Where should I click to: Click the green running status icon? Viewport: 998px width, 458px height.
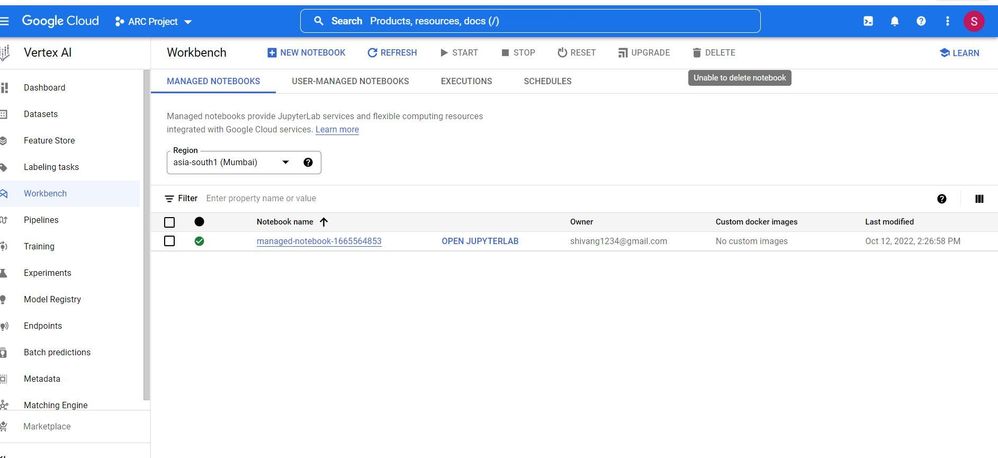[x=199, y=241]
